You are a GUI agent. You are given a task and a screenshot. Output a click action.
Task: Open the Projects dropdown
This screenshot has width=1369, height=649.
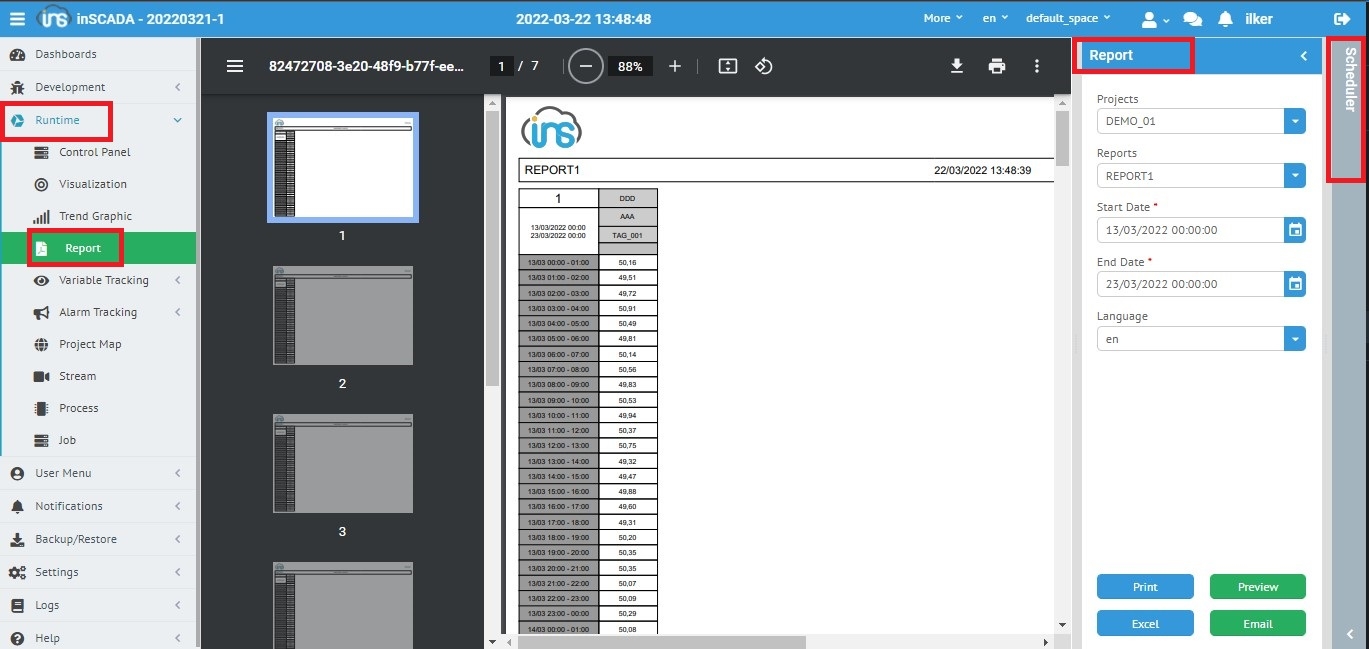click(1295, 121)
